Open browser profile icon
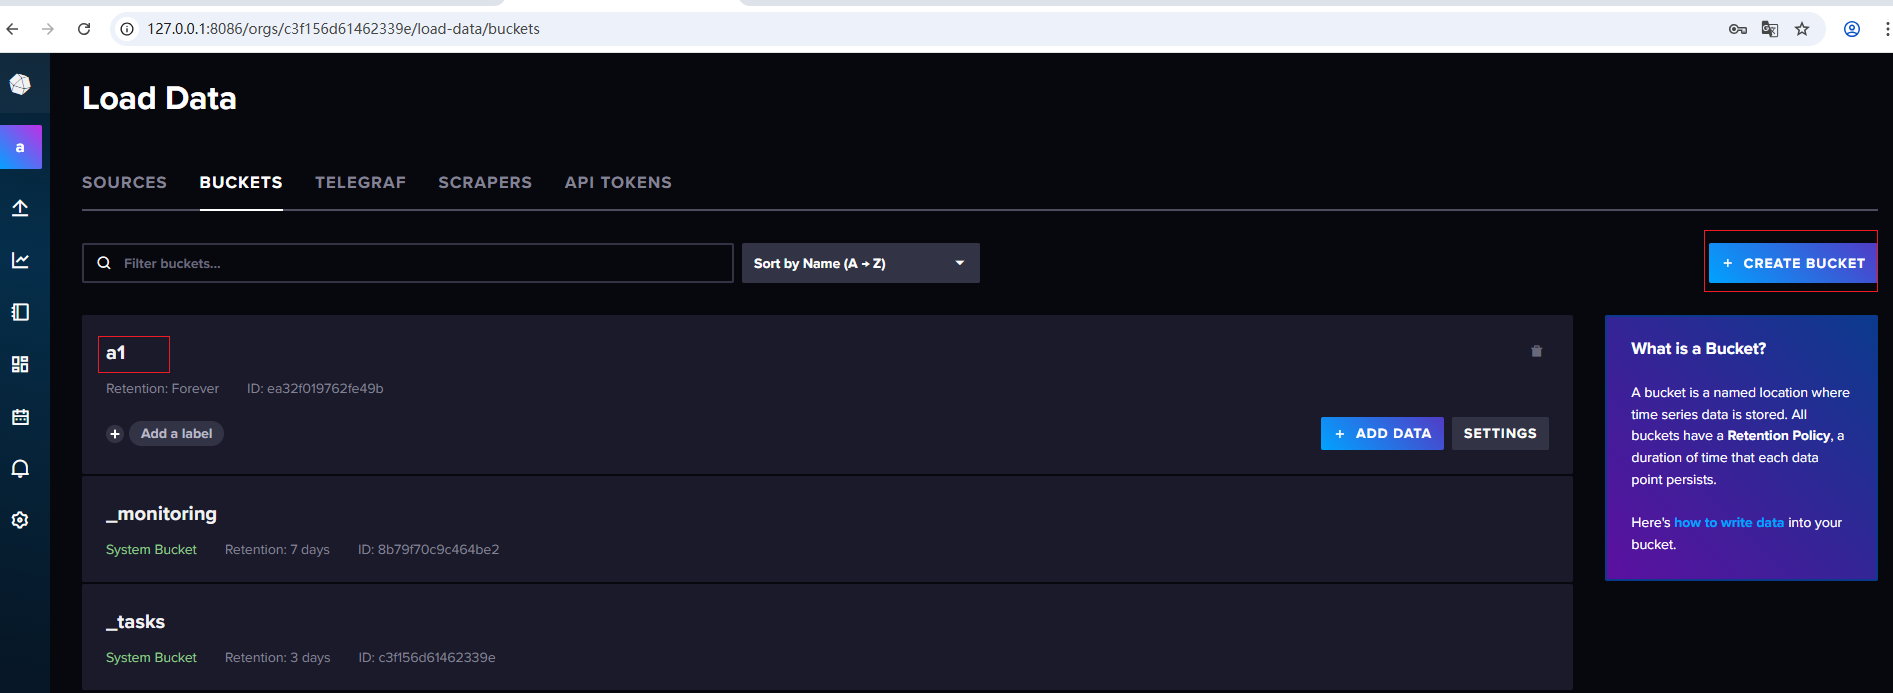This screenshot has height=693, width=1893. (1852, 29)
